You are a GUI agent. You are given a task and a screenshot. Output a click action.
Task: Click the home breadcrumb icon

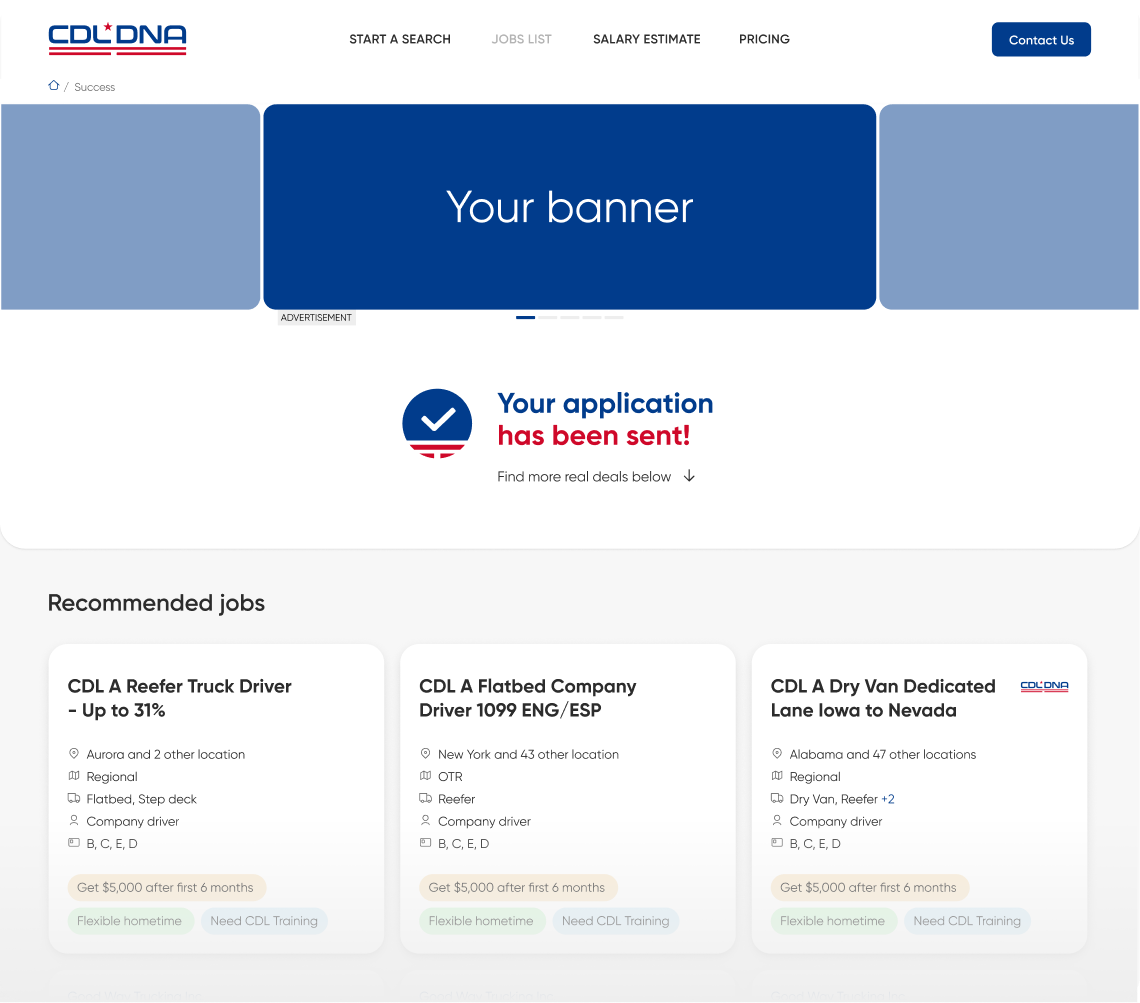[x=54, y=86]
